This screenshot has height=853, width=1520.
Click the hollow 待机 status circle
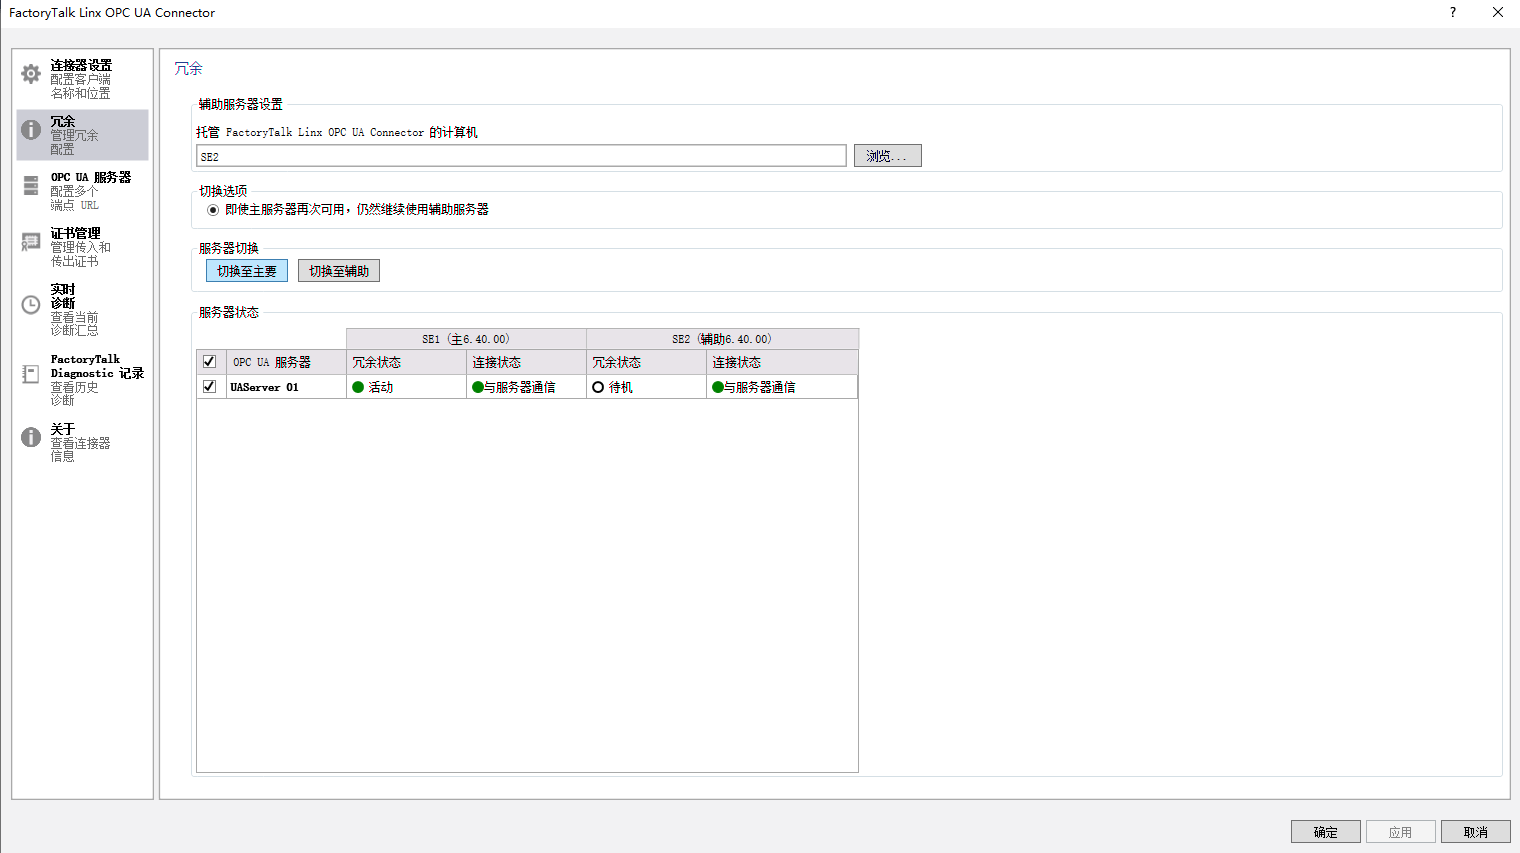[598, 387]
